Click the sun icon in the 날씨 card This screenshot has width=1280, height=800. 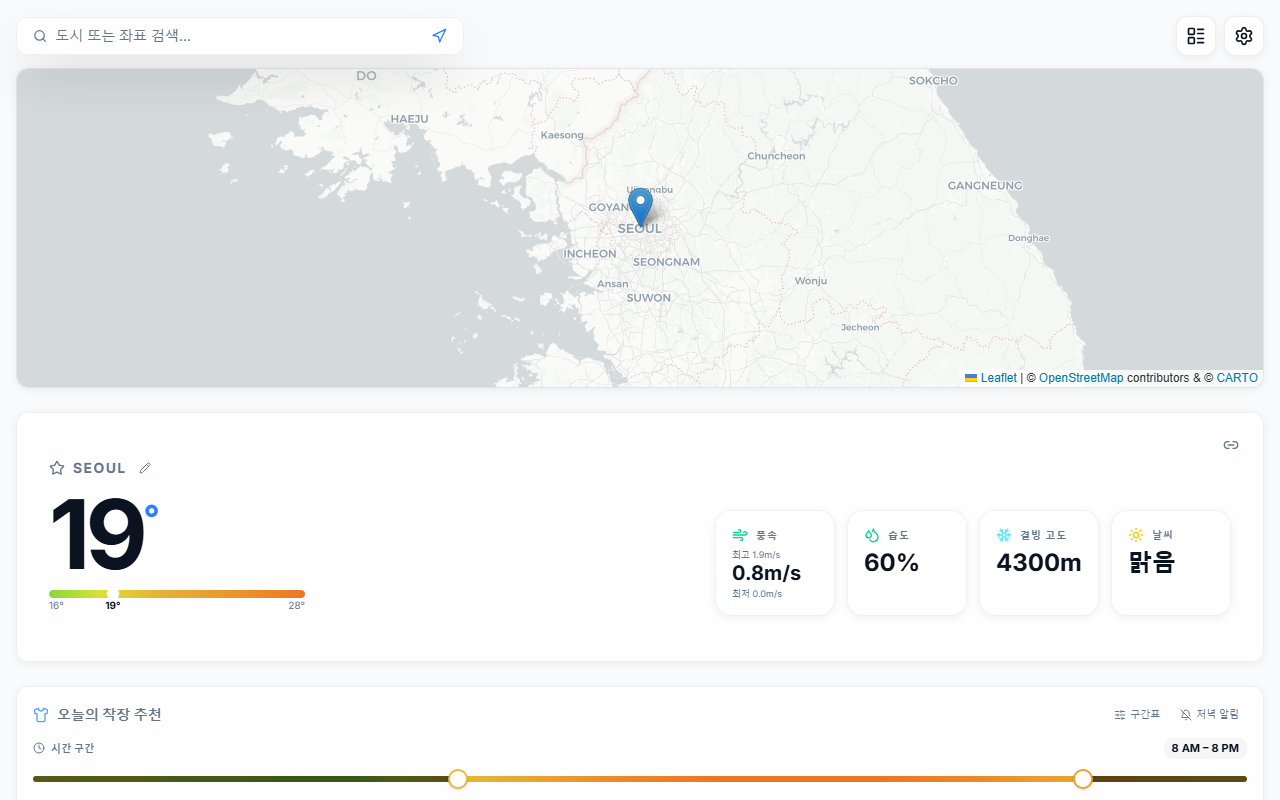click(1136, 535)
